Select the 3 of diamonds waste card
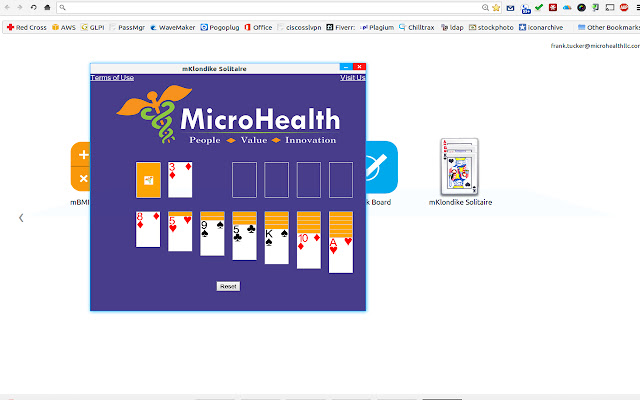The image size is (640, 400). (x=180, y=180)
